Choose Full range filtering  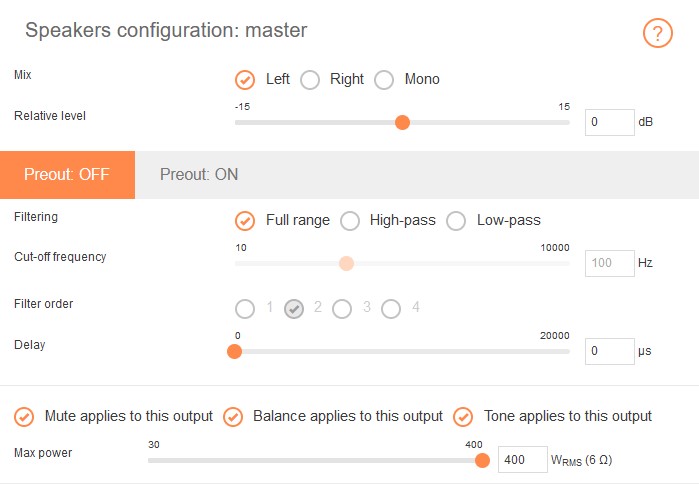pos(245,221)
